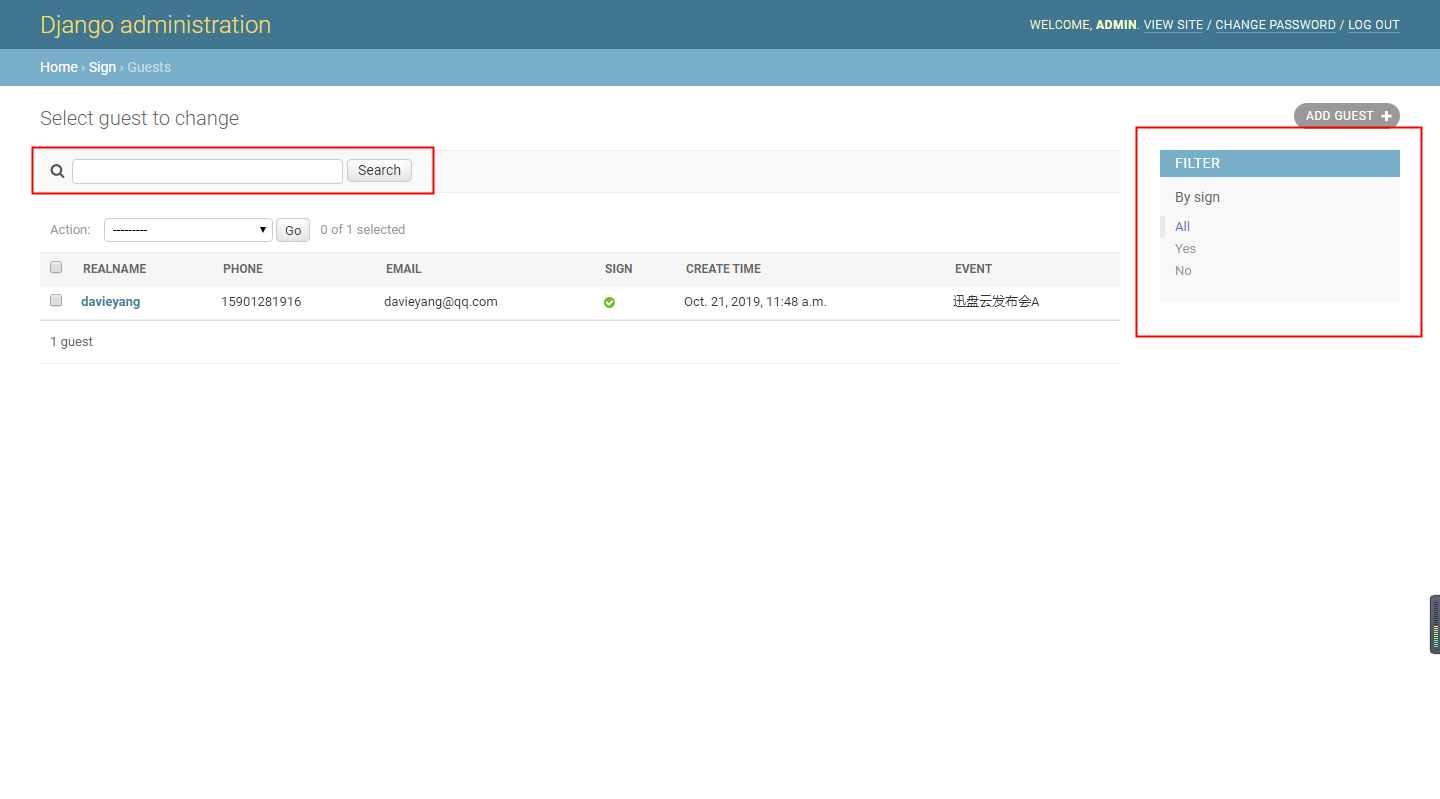
Task: Click the search magnifier icon
Action: [x=58, y=171]
